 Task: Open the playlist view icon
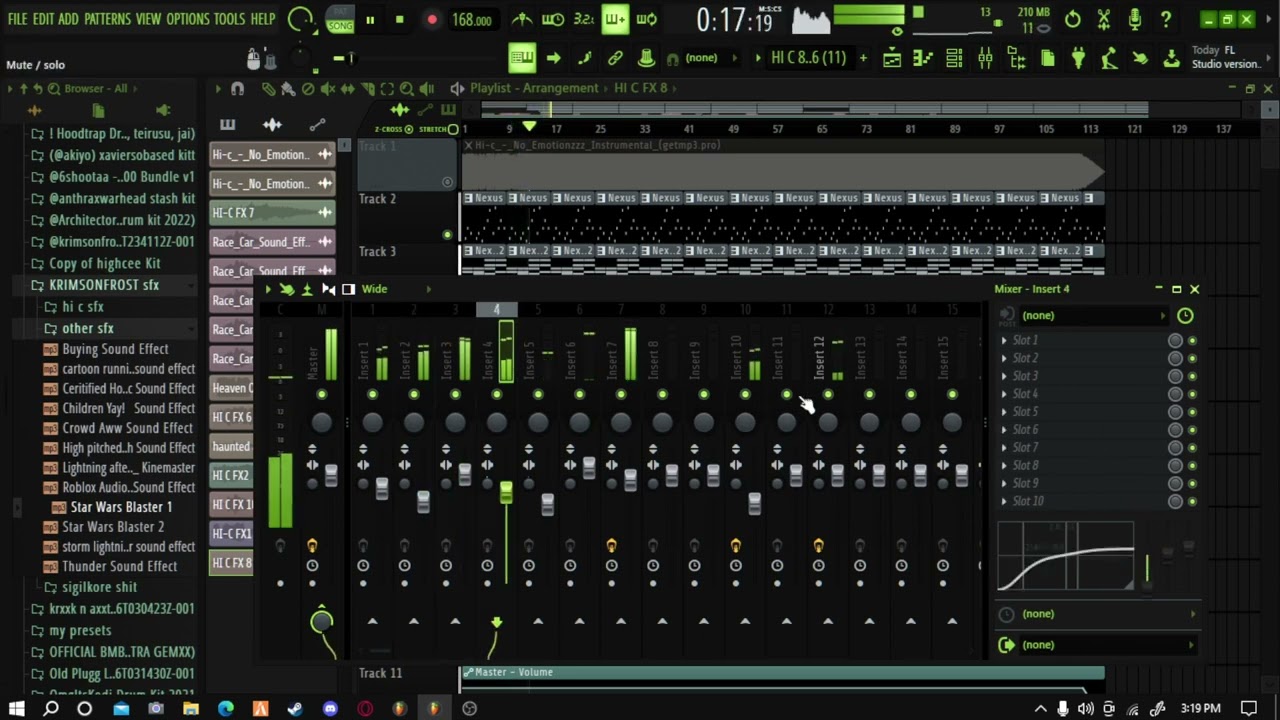(x=892, y=58)
